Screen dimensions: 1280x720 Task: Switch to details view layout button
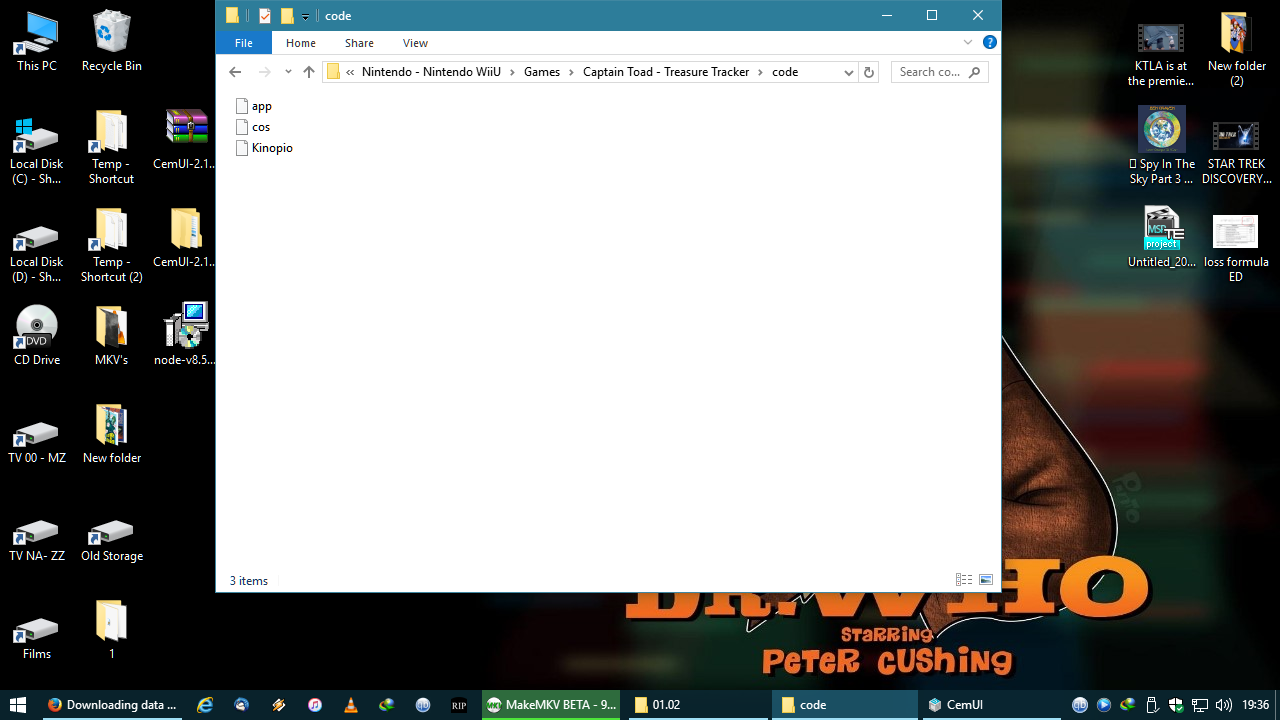tap(964, 580)
